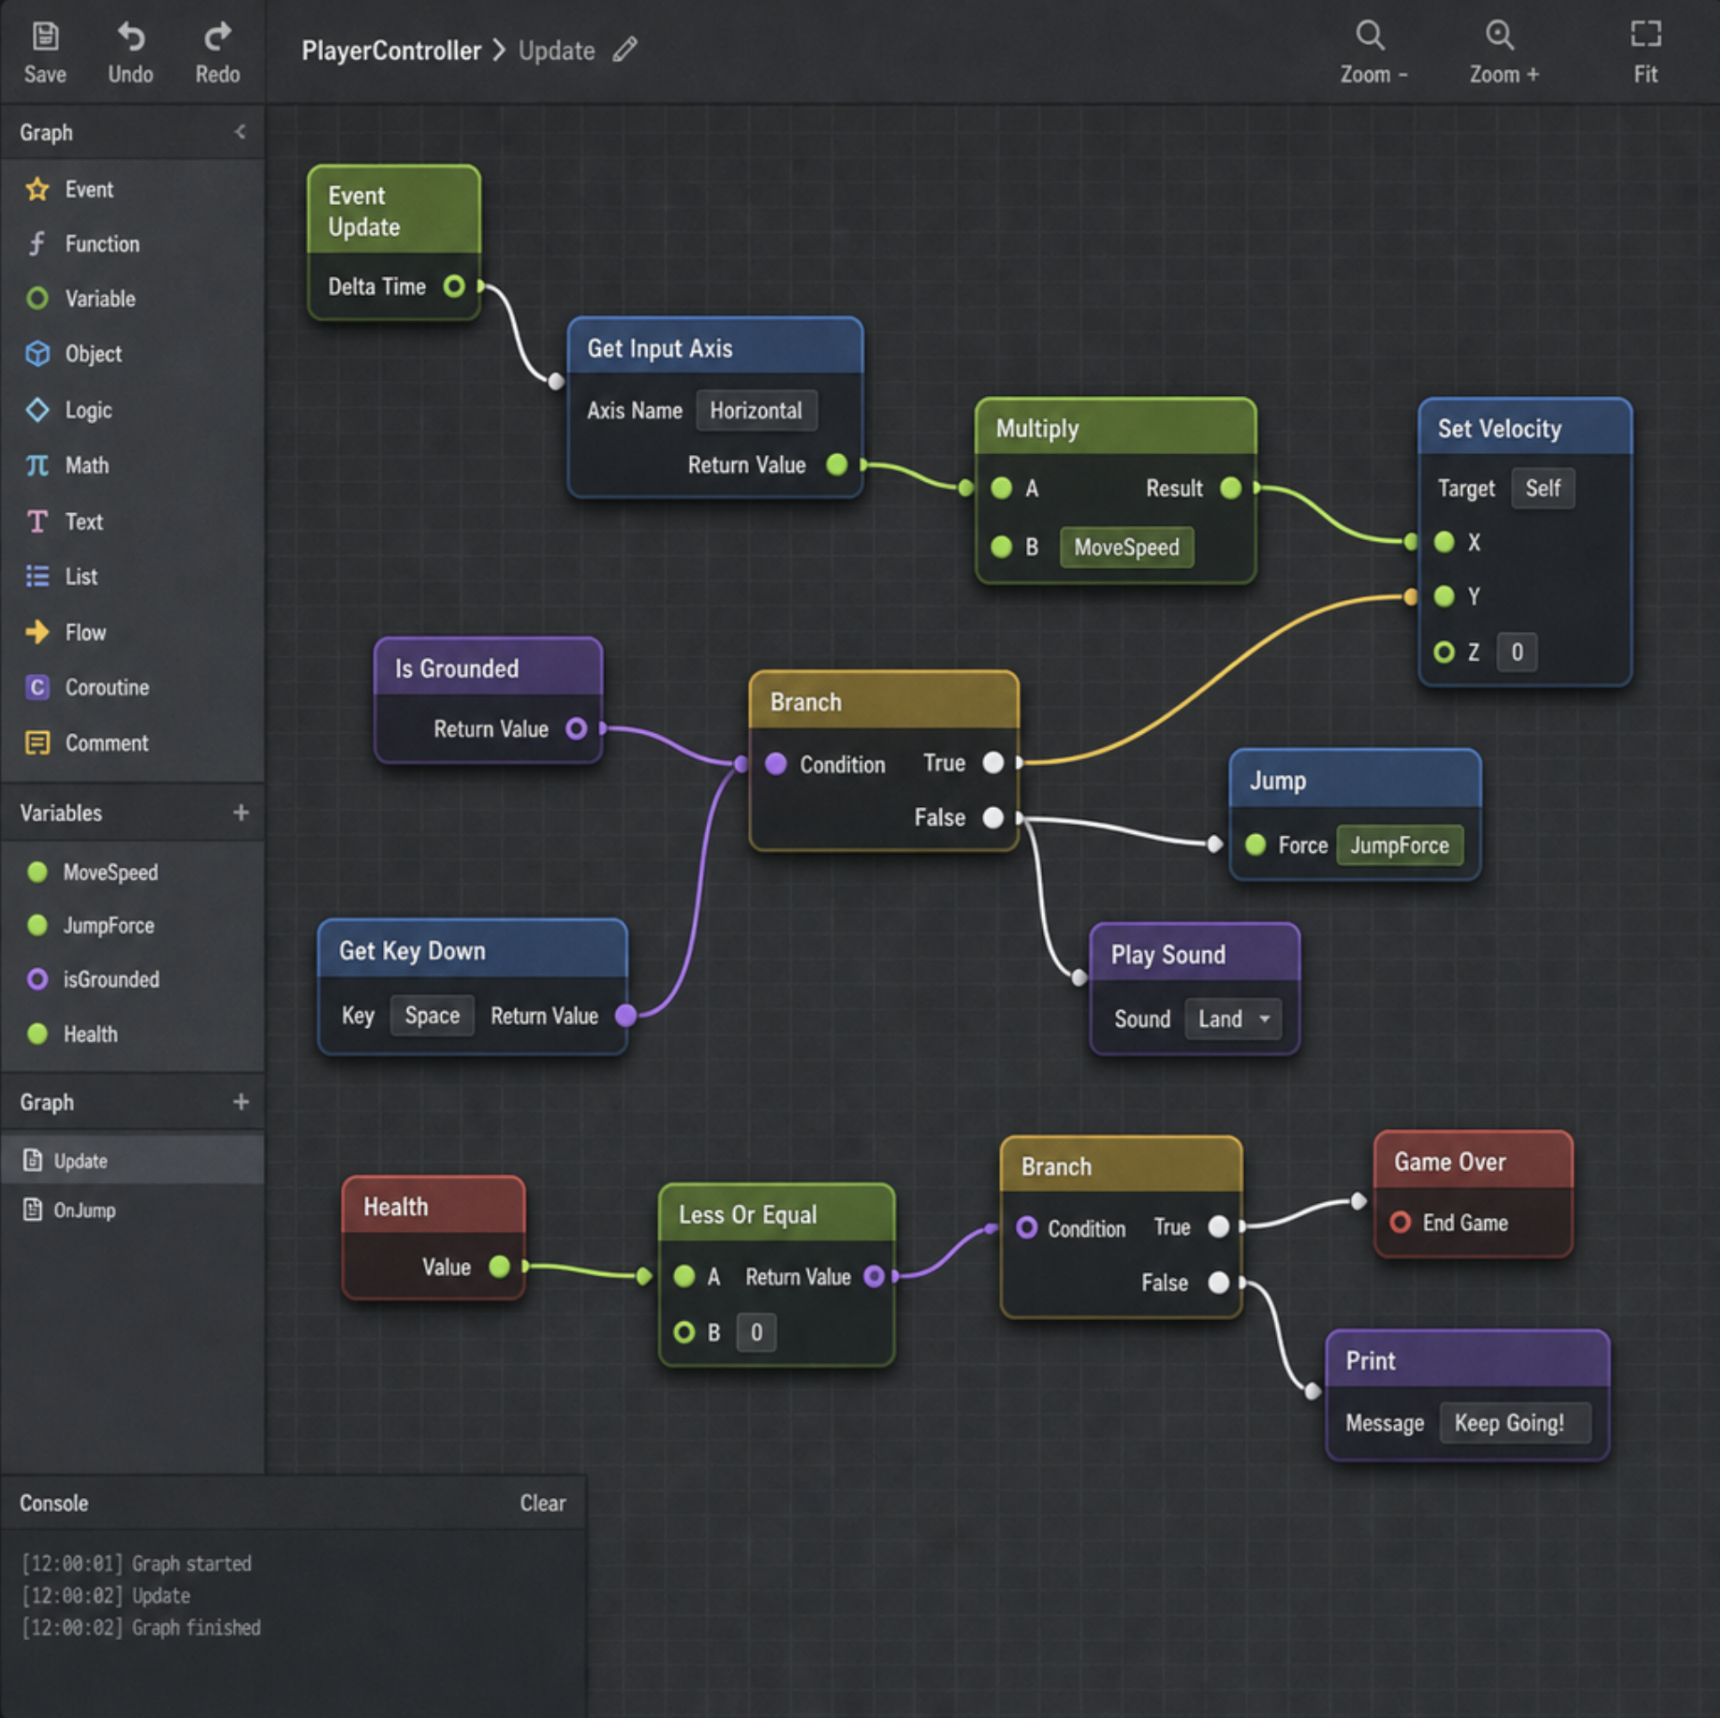Viewport: 1720px width, 1718px height.
Task: Click the MoveSpeed value on Multiply B
Action: pos(1126,547)
